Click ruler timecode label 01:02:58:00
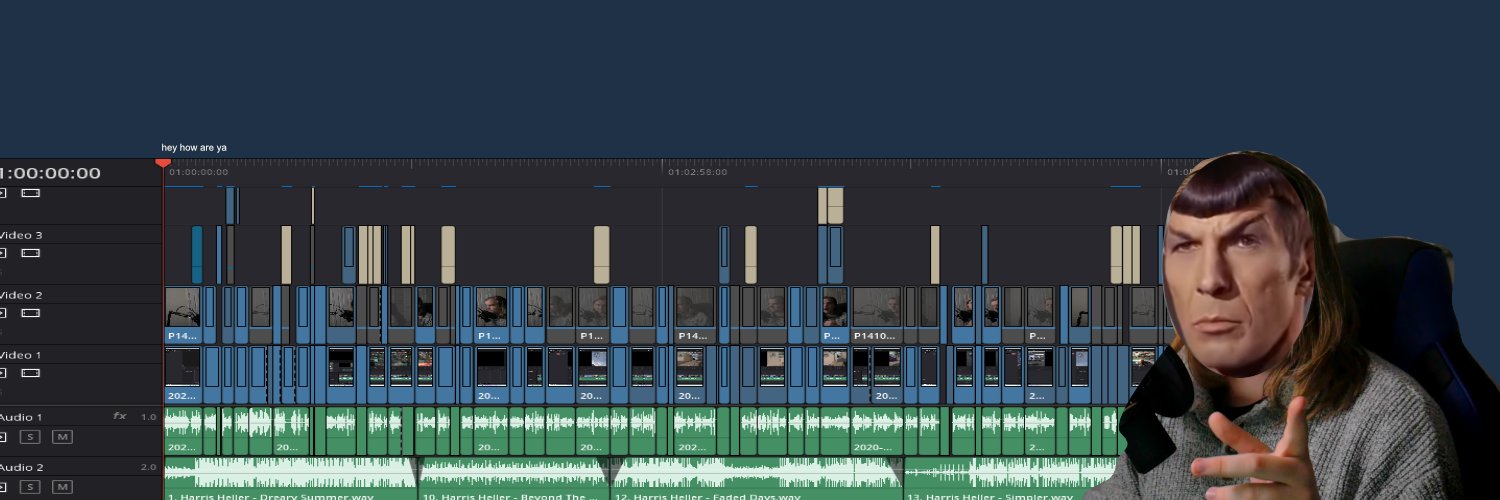This screenshot has width=1500, height=500. [698, 172]
